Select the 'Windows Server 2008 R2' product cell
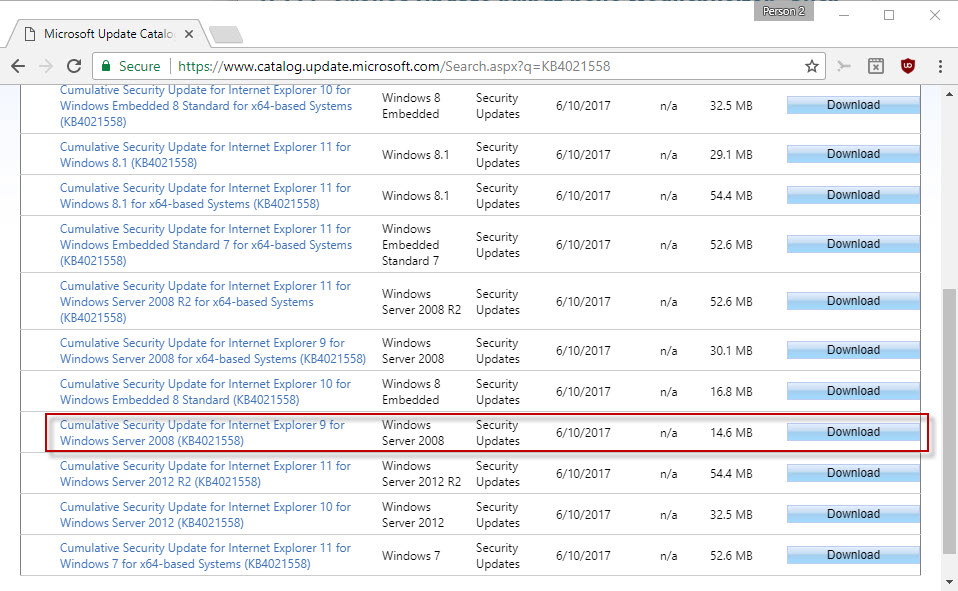The image size is (958, 591). 422,301
